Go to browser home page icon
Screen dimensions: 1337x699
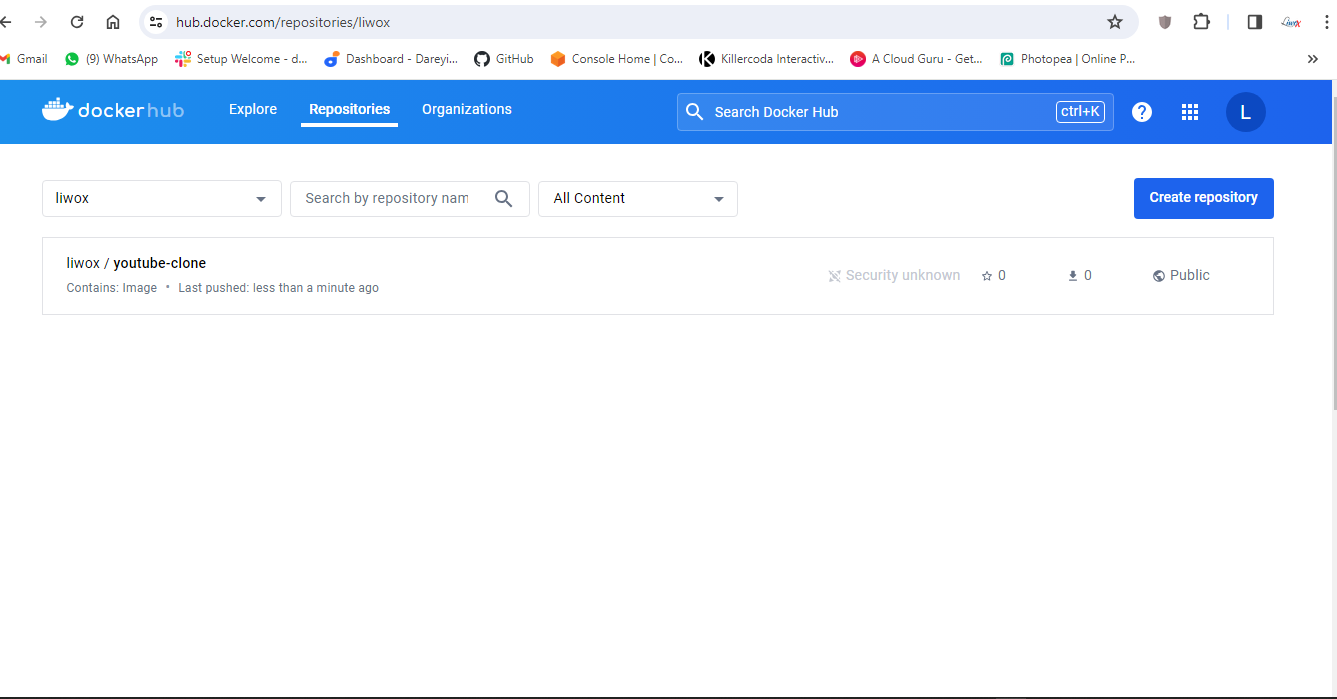click(x=113, y=22)
